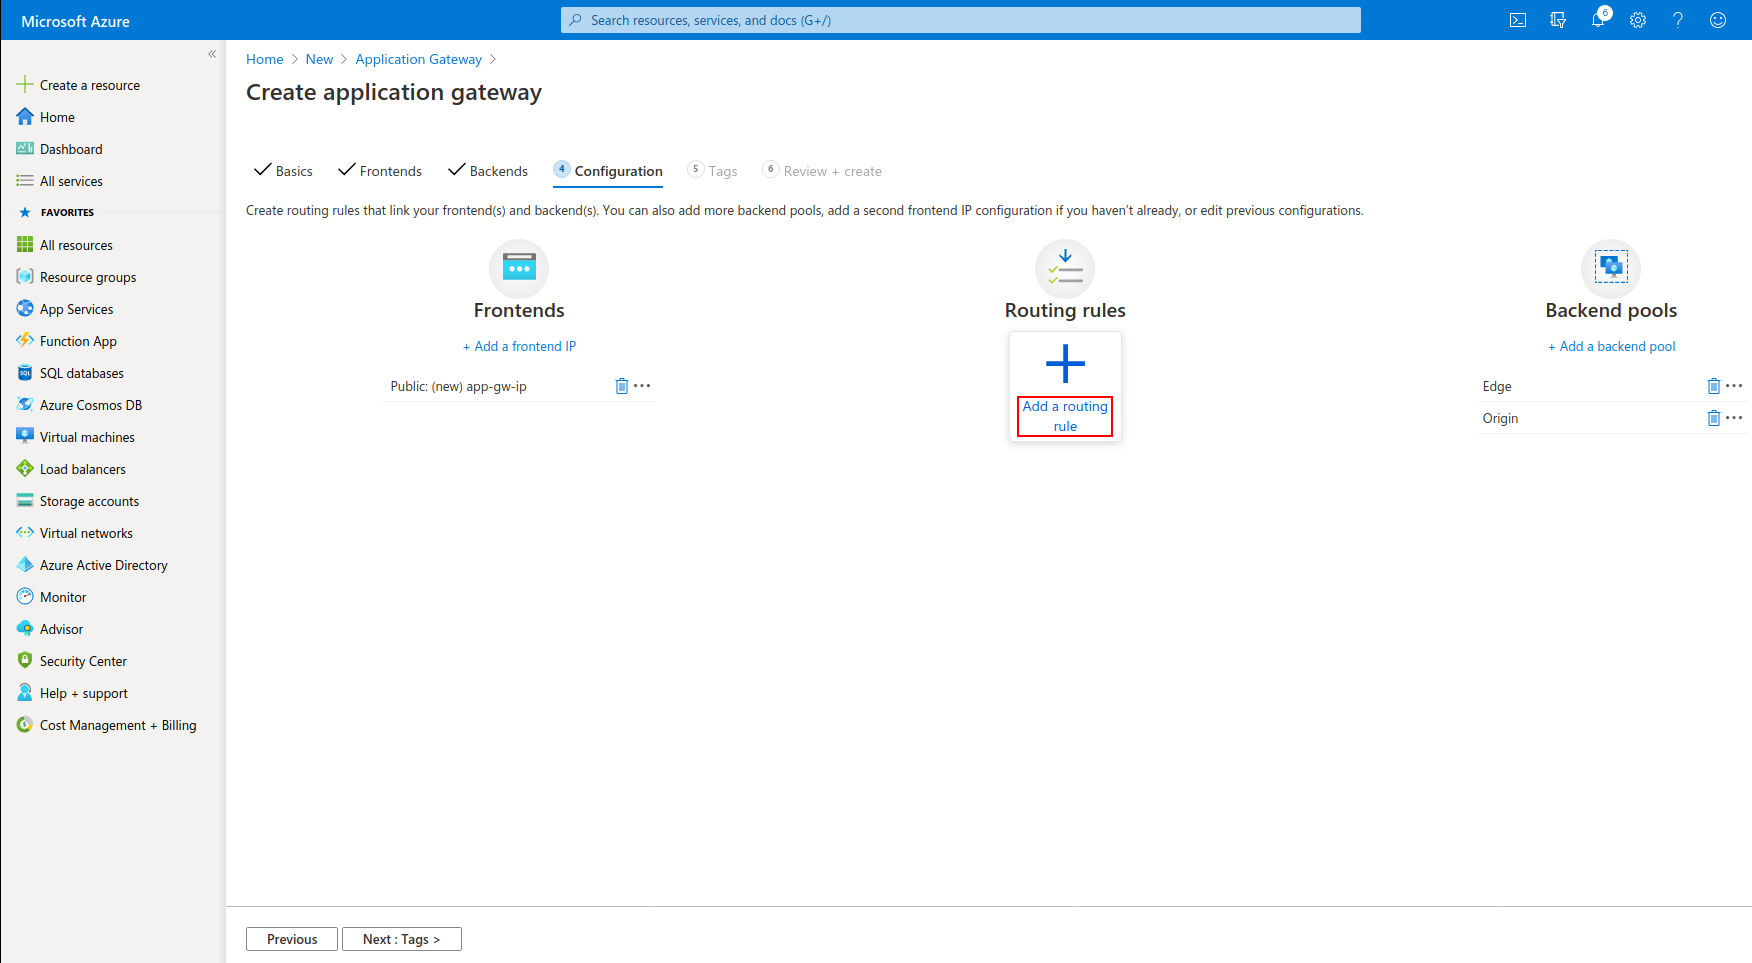Switch to the Backends tab

pyautogui.click(x=488, y=171)
